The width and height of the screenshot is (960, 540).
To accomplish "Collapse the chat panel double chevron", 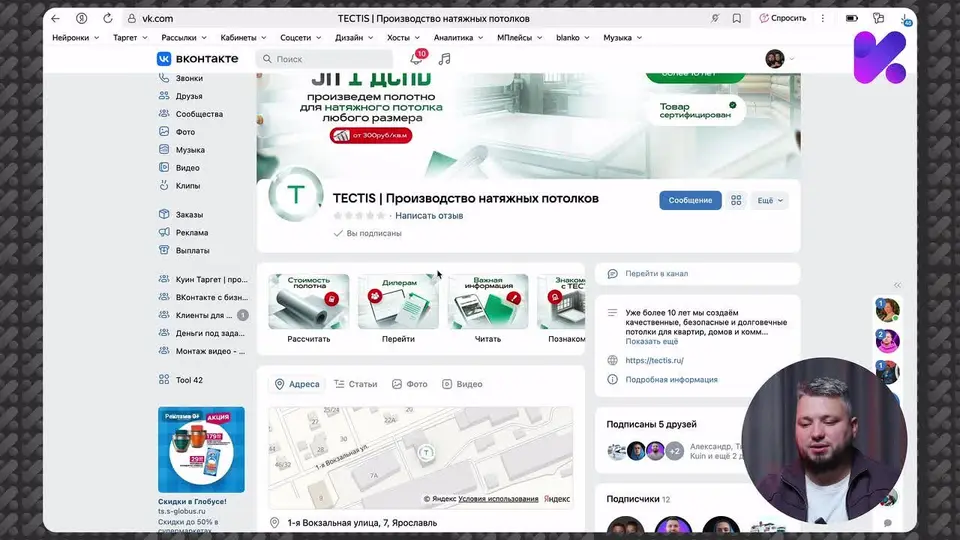I will point(897,285).
